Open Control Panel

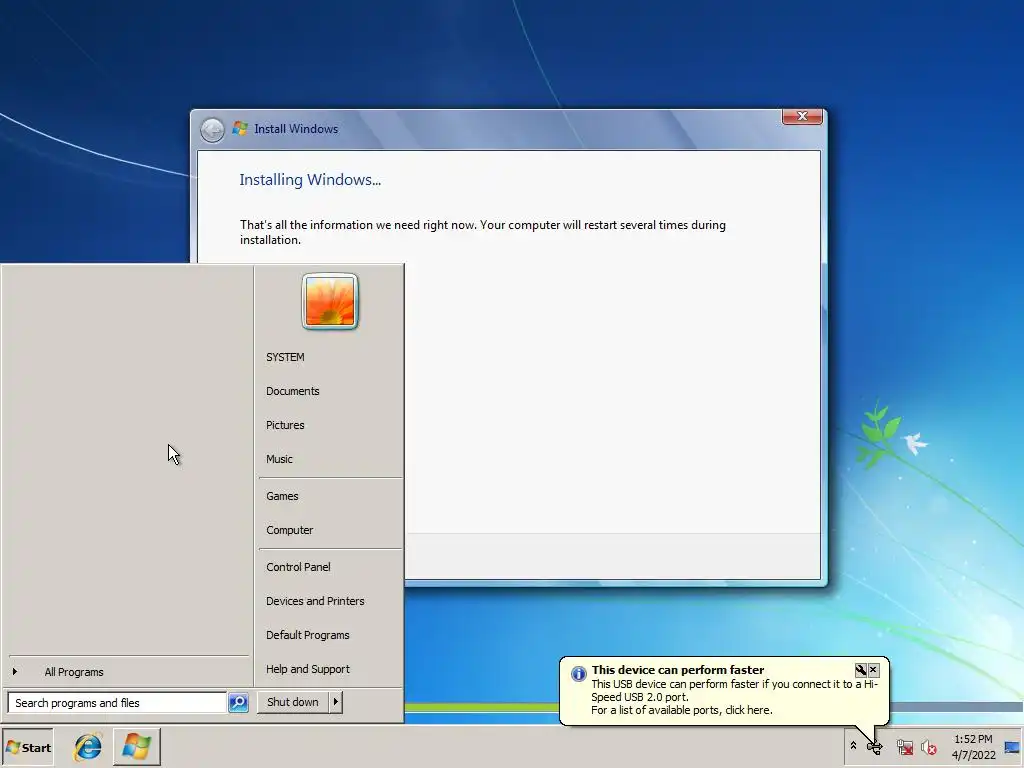tap(298, 567)
